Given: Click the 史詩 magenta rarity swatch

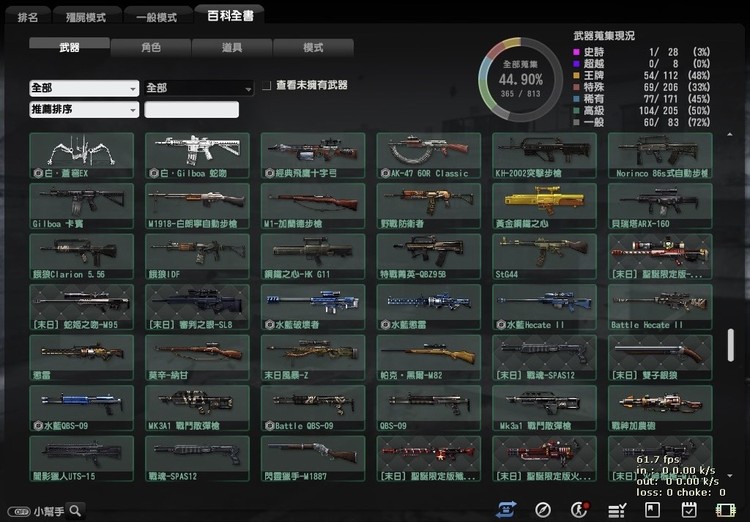Looking at the screenshot, I should pyautogui.click(x=576, y=52).
